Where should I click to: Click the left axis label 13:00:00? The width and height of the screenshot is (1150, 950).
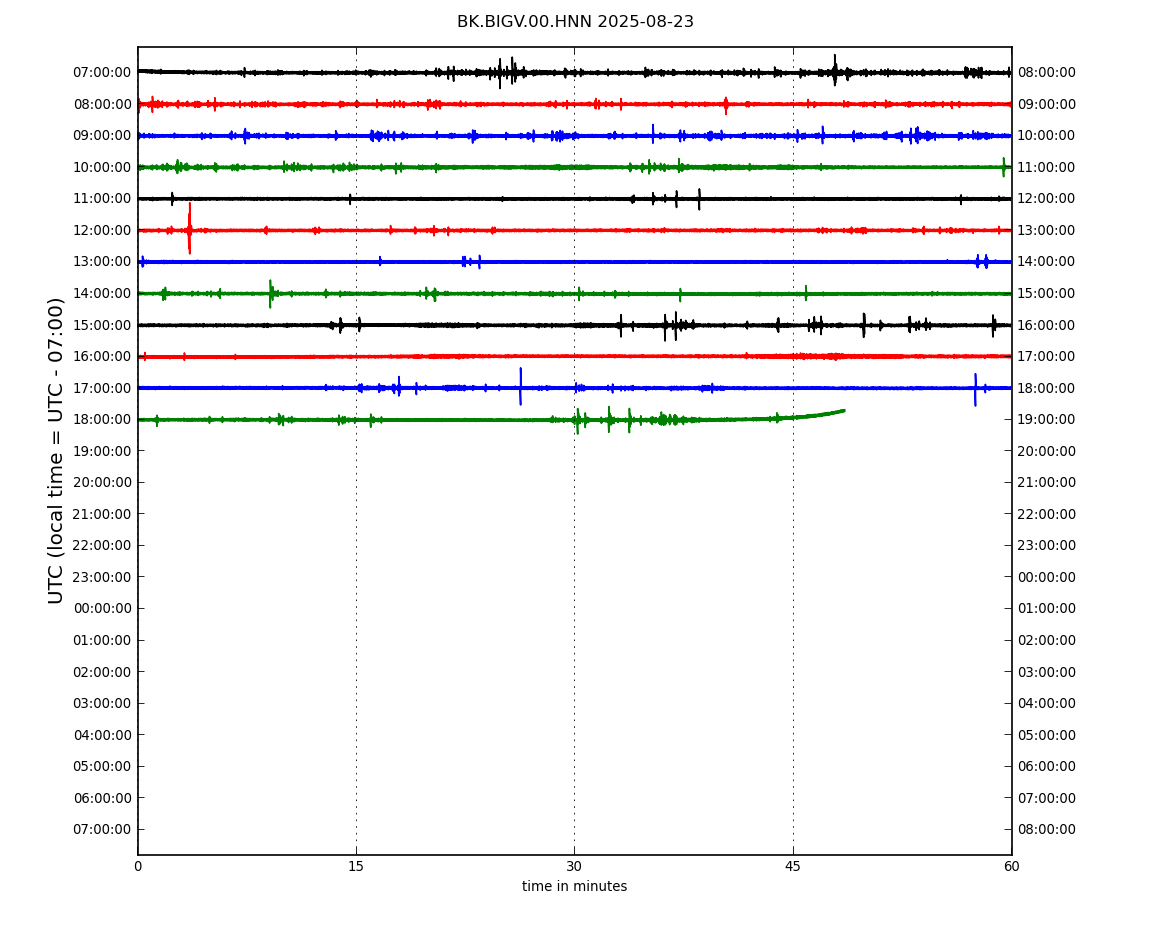point(102,262)
